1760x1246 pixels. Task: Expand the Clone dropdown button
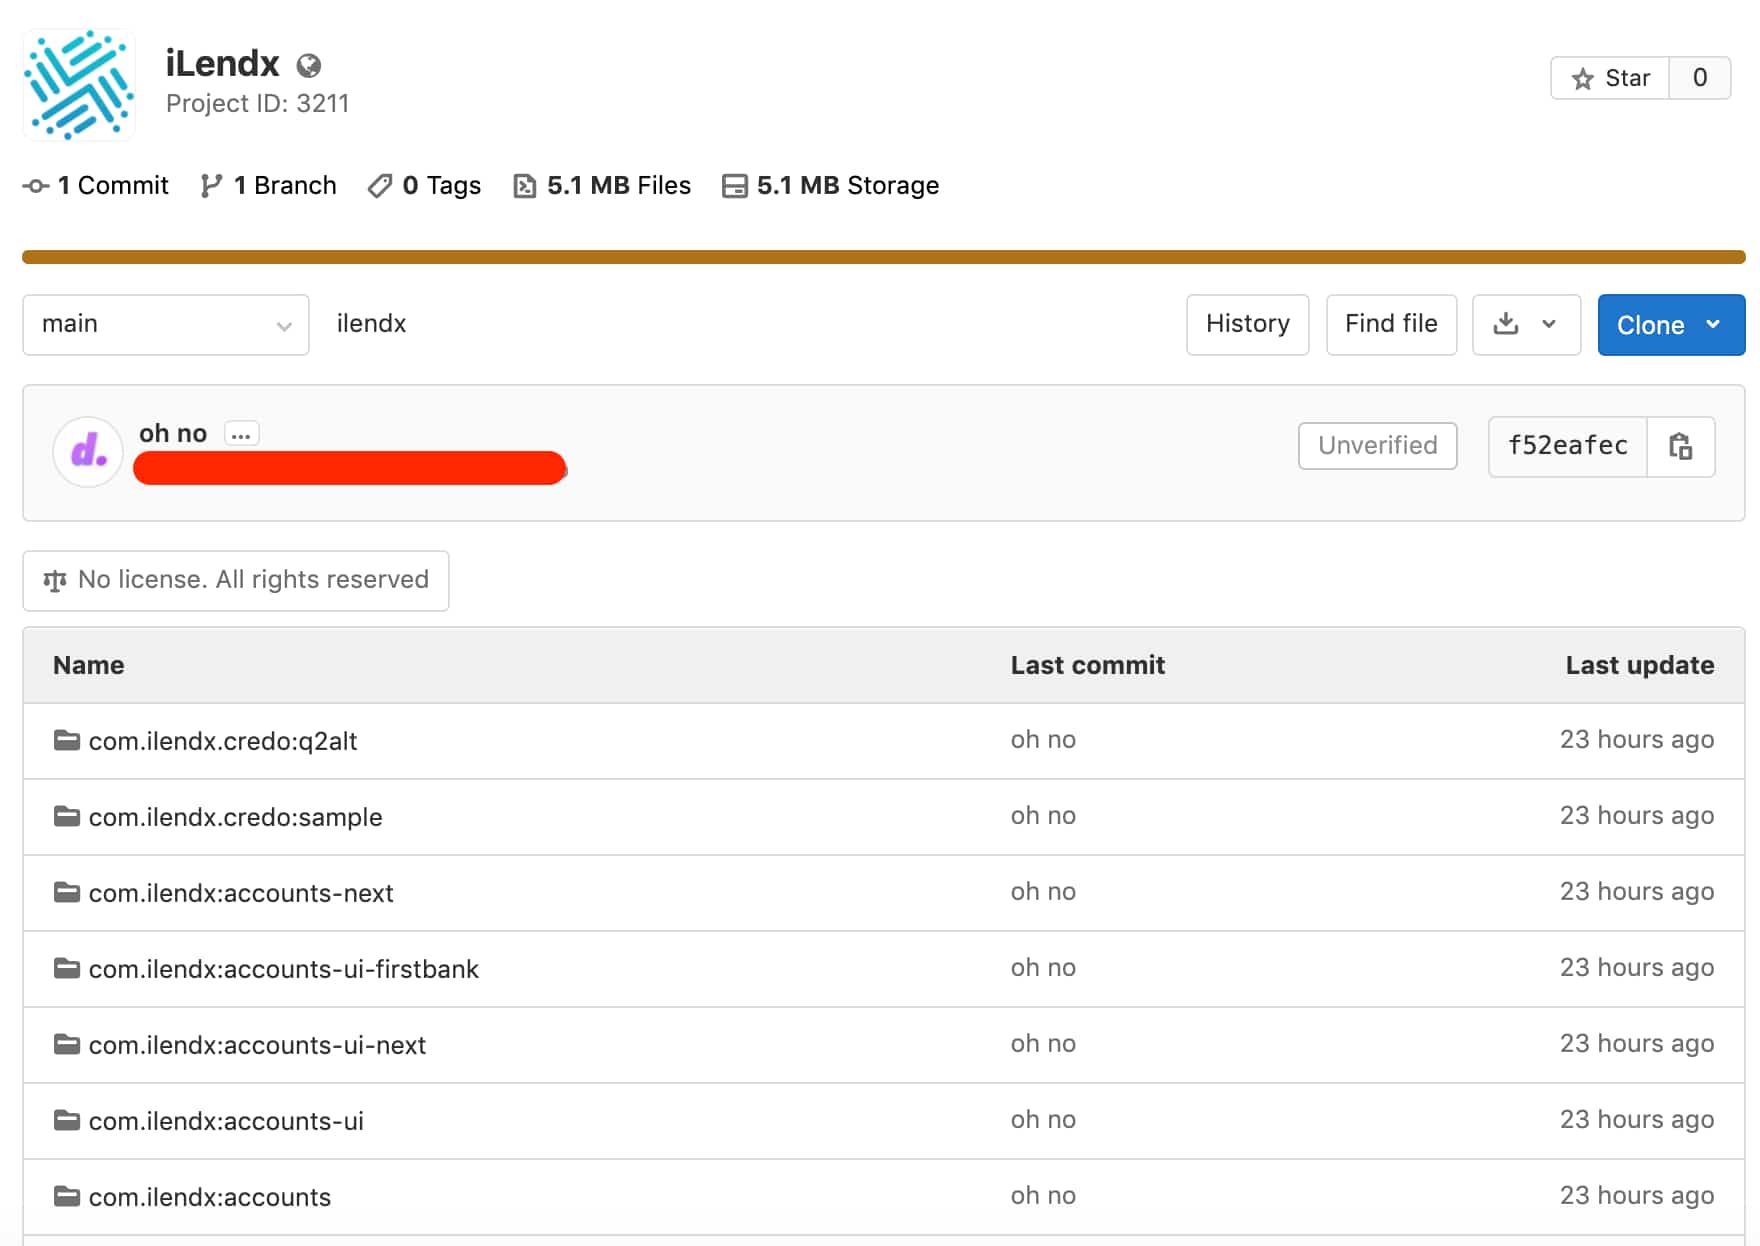[1670, 325]
